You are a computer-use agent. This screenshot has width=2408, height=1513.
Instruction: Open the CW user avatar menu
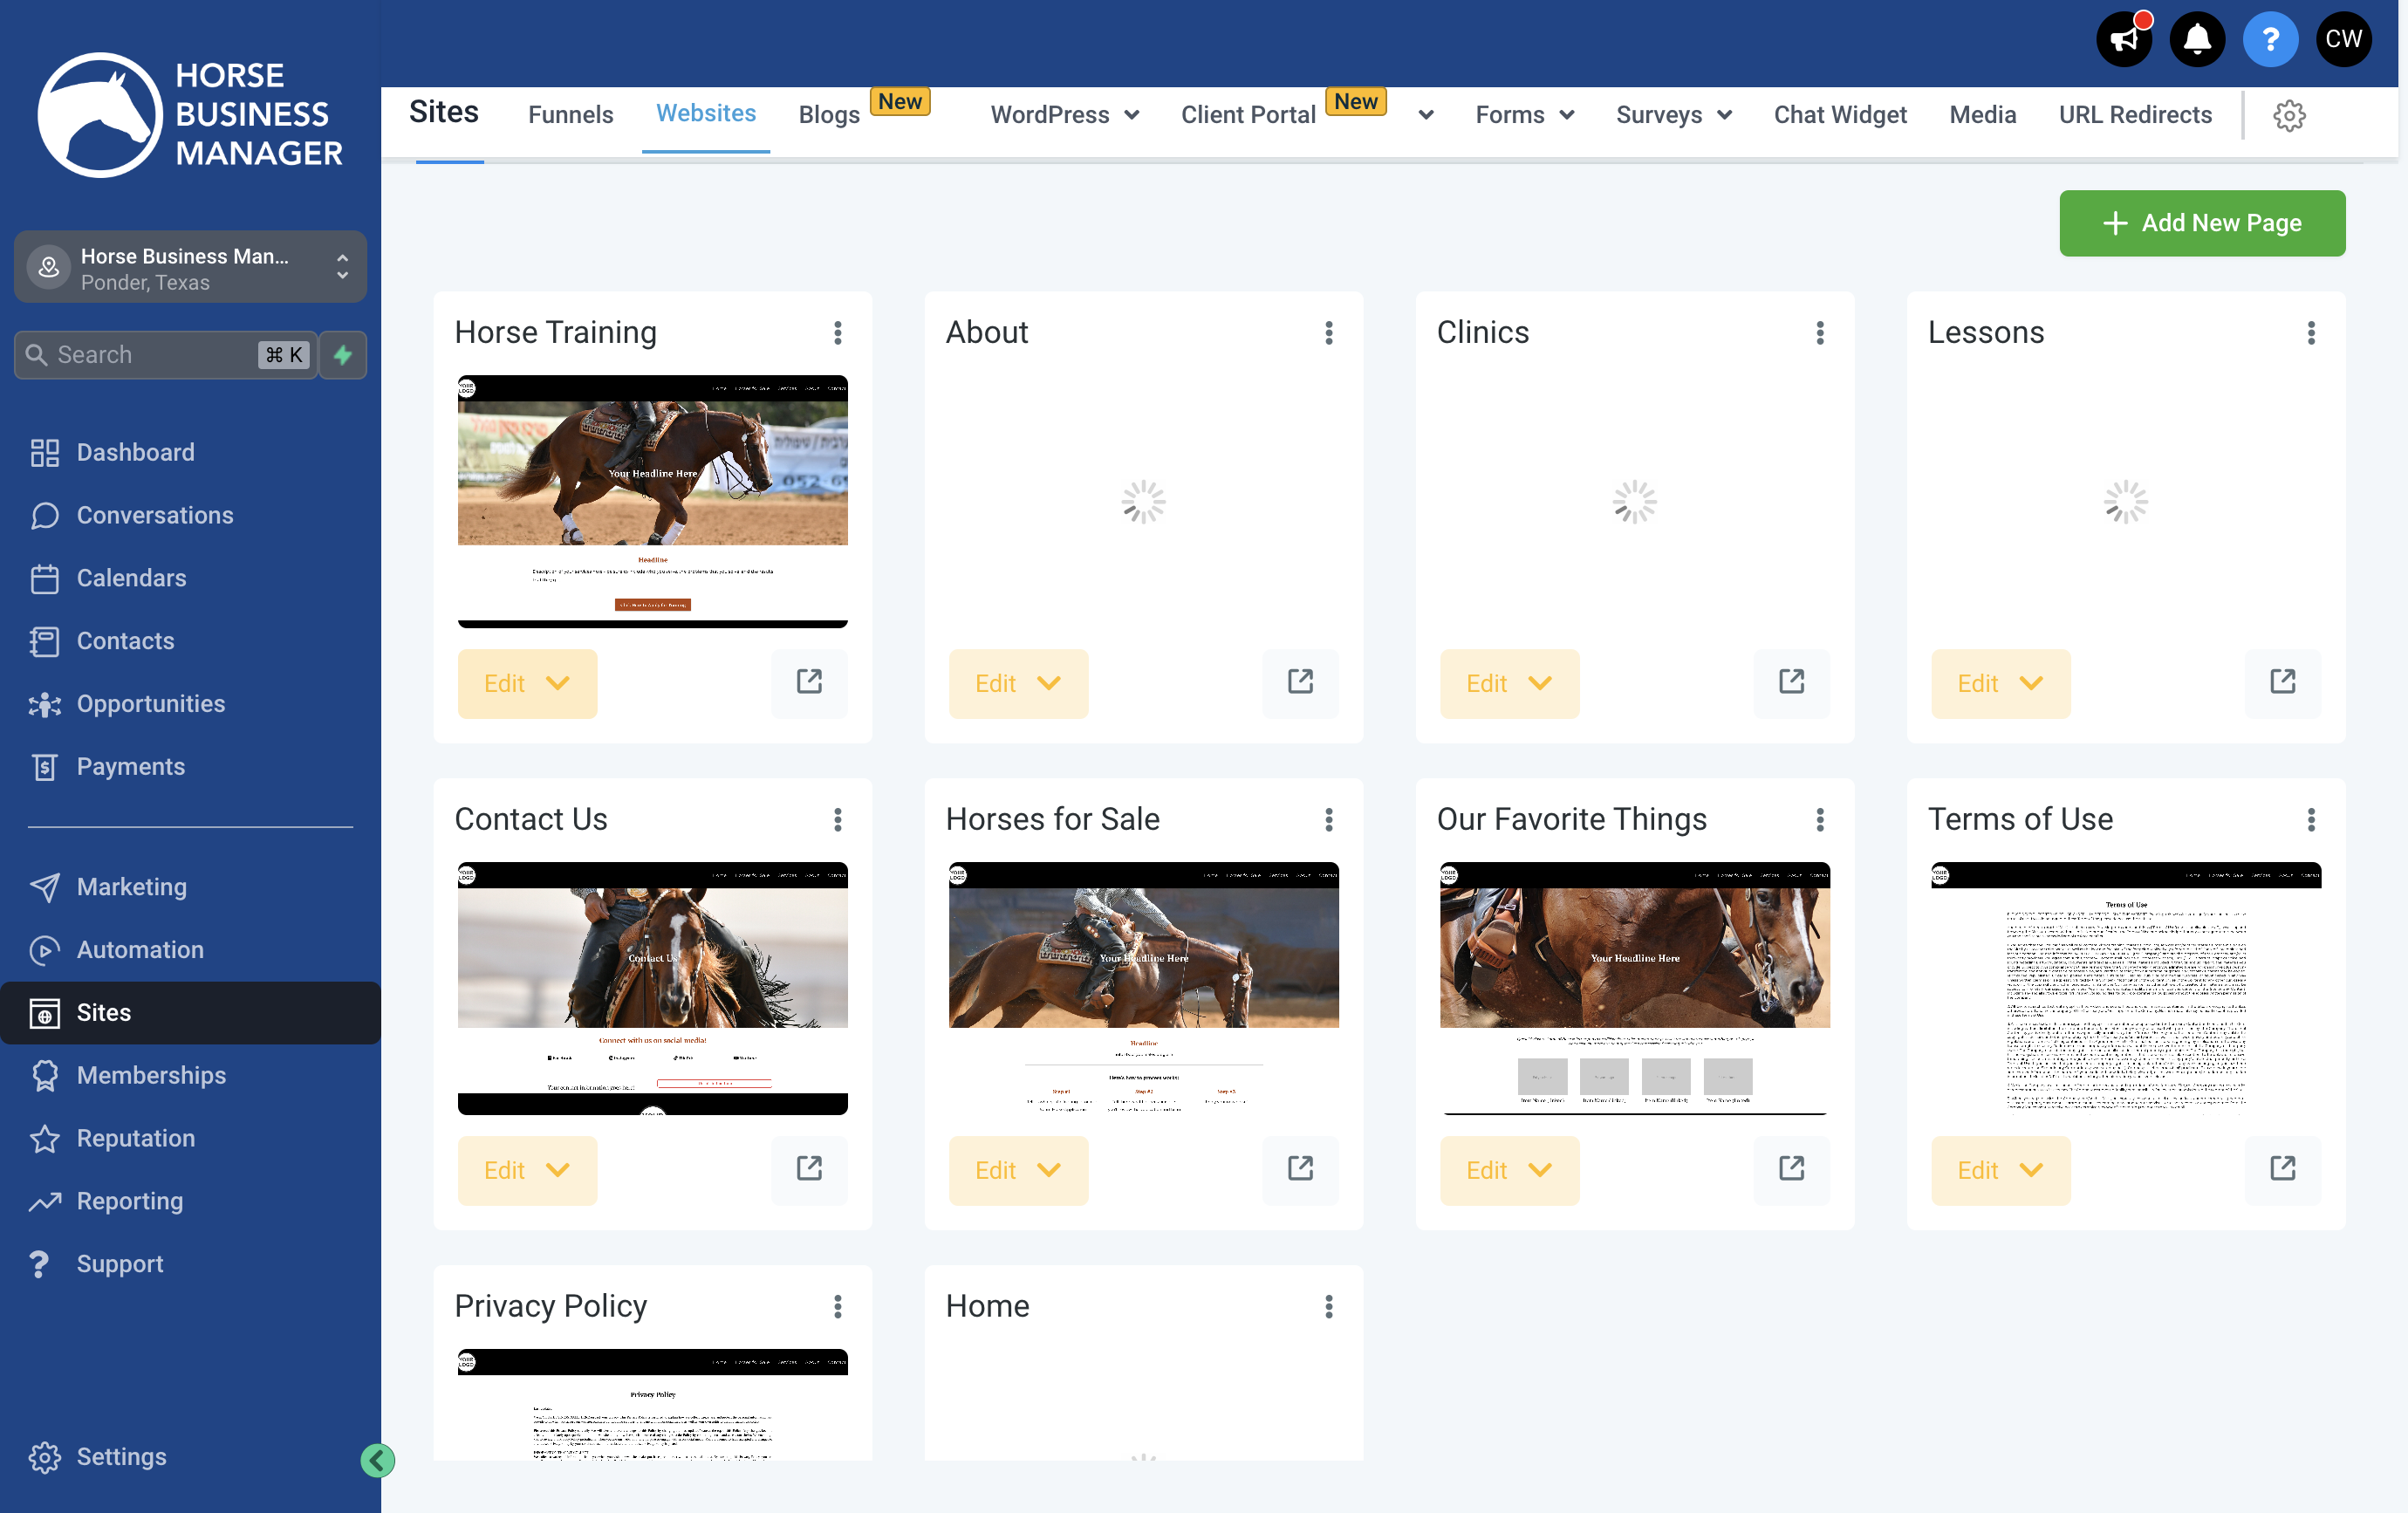click(2343, 40)
